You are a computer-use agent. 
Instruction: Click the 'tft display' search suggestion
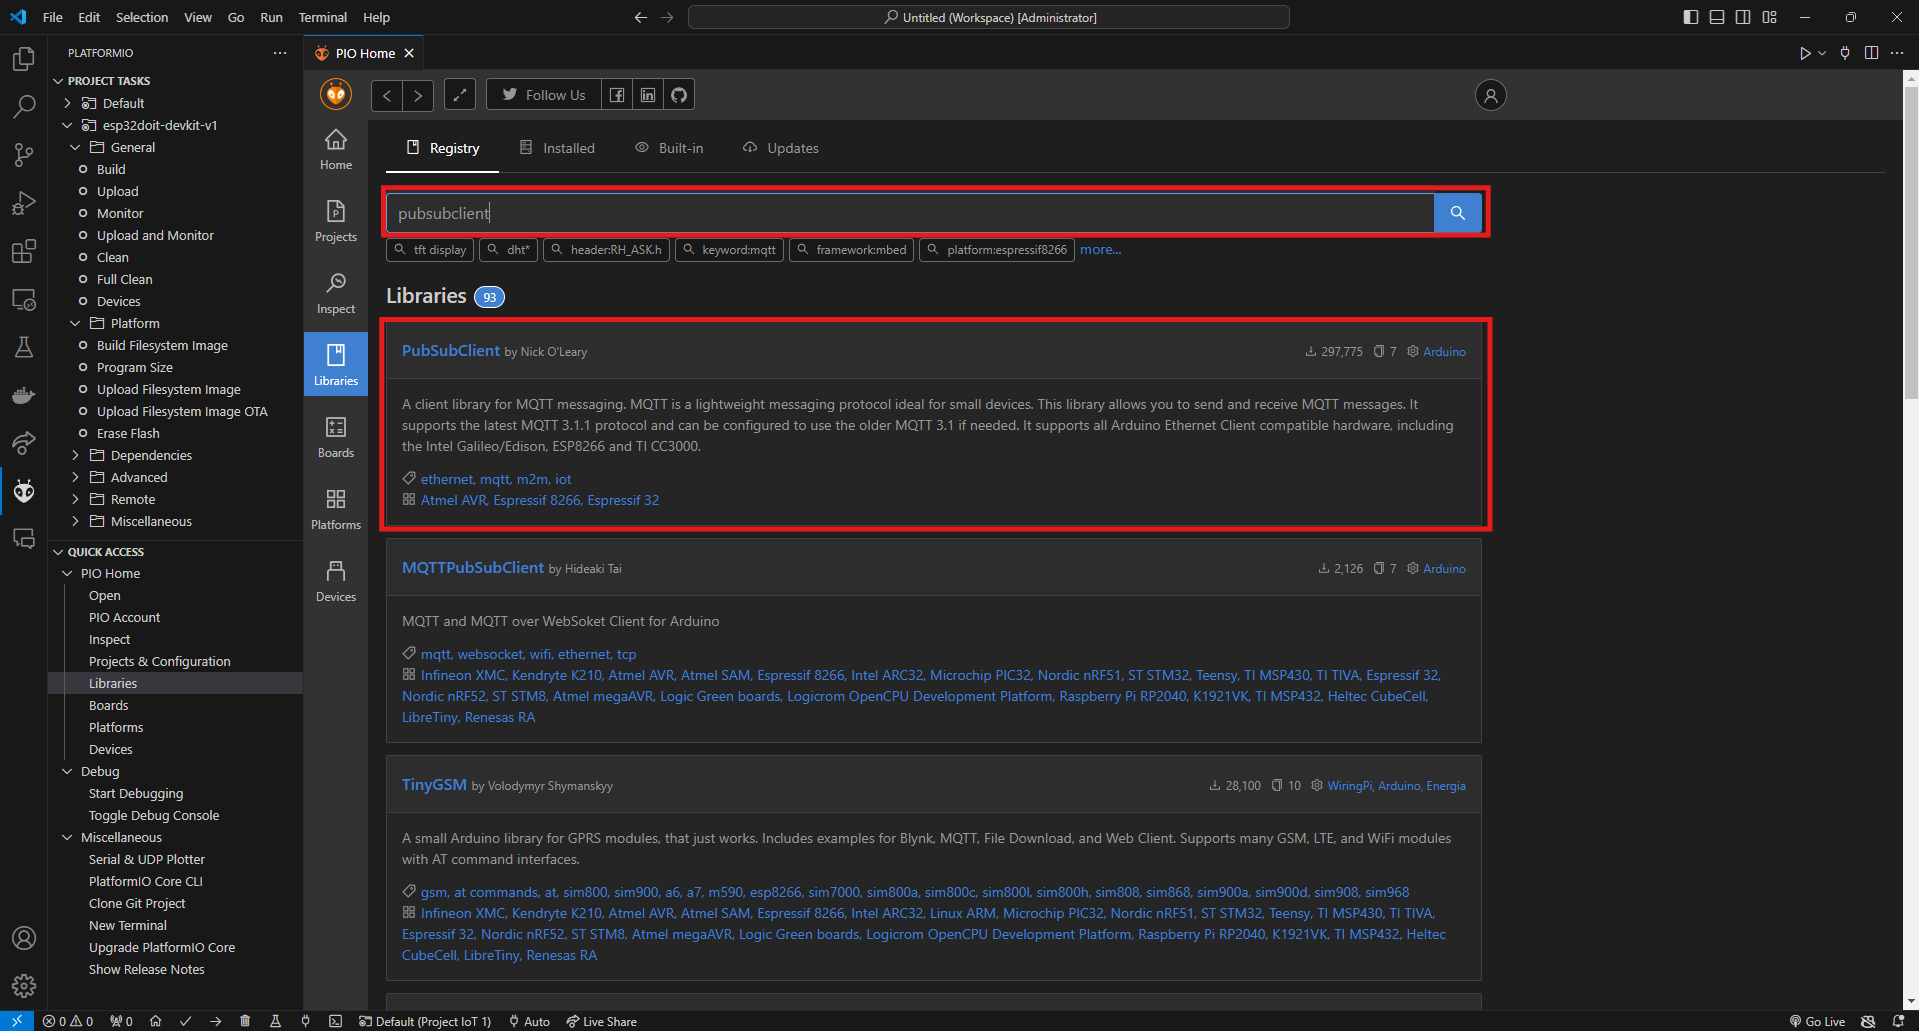430,250
